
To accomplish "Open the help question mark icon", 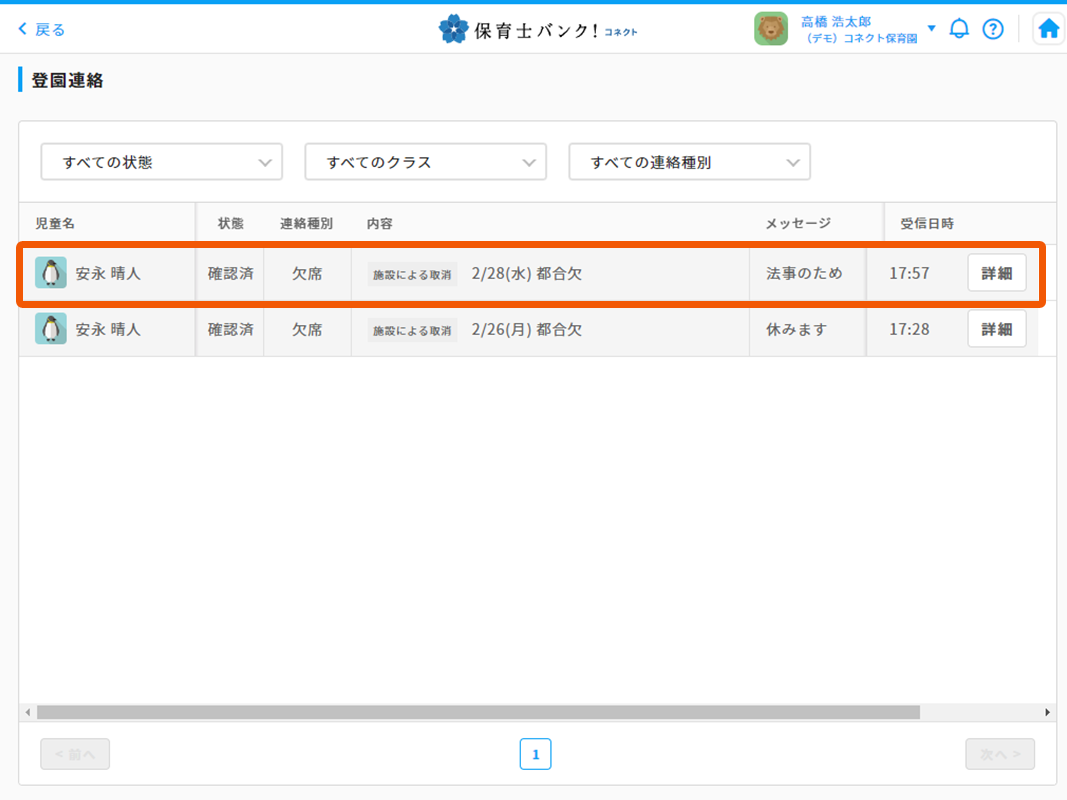I will click(x=992, y=29).
